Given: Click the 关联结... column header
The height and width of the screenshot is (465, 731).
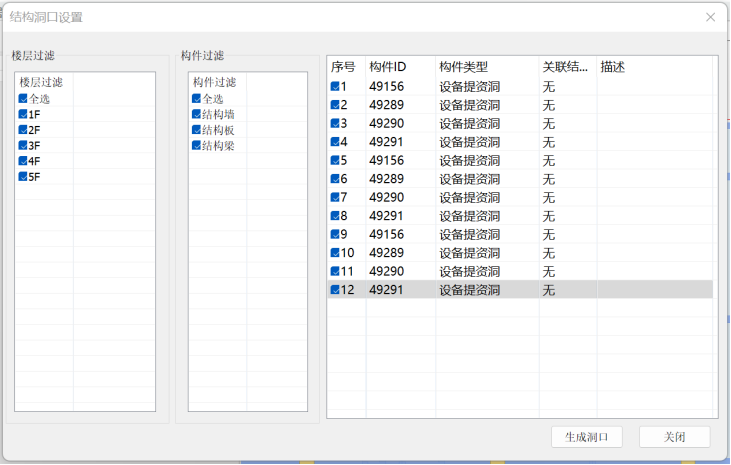Looking at the screenshot, I should pos(568,67).
